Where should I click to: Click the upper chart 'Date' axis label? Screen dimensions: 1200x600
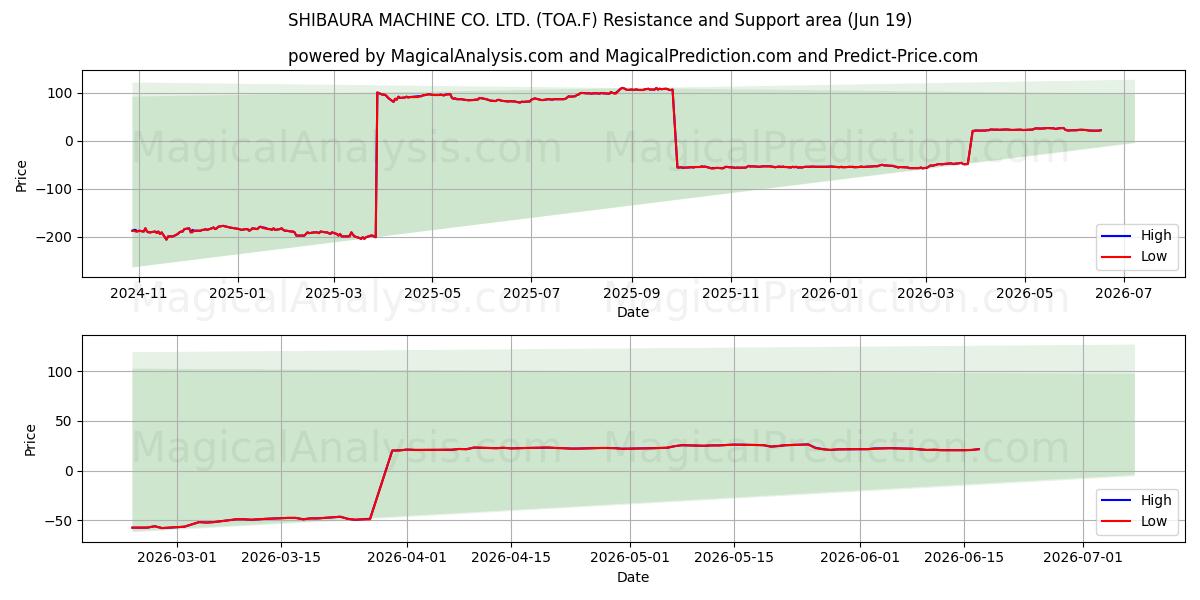tap(632, 312)
